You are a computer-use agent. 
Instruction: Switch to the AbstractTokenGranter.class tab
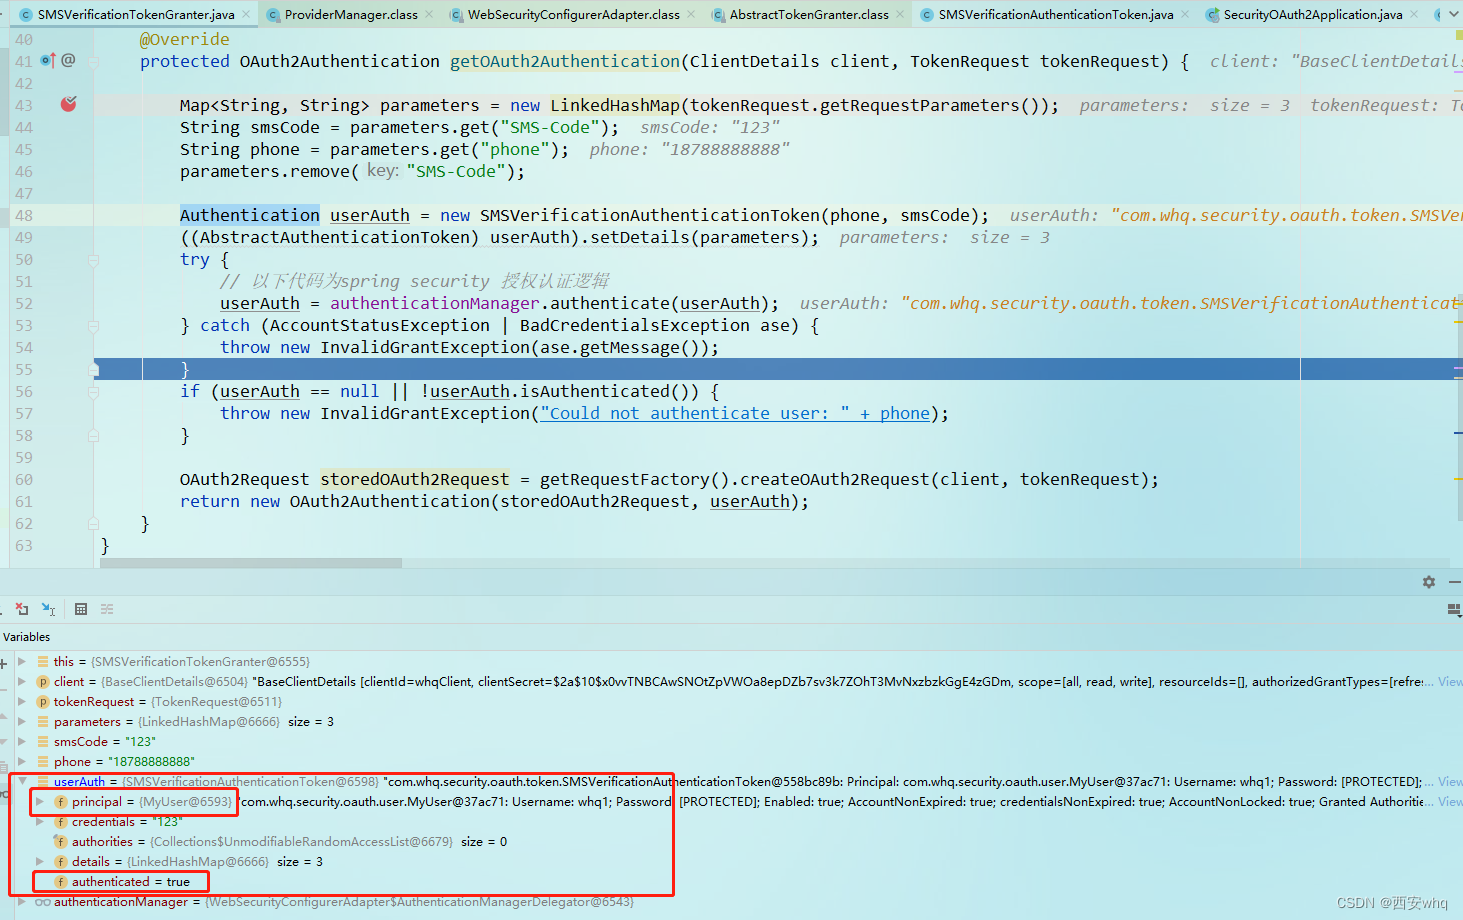point(809,15)
